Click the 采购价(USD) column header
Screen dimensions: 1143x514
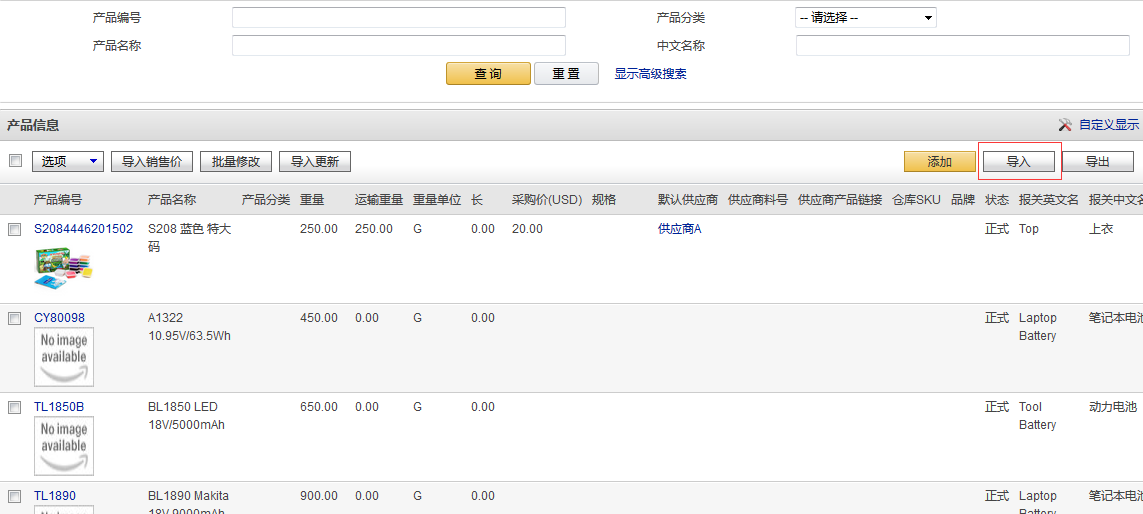pos(545,200)
